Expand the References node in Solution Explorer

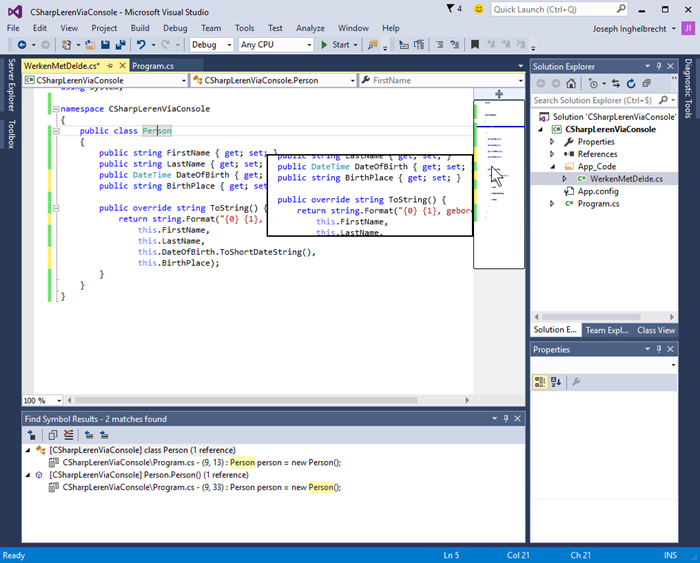[552, 154]
